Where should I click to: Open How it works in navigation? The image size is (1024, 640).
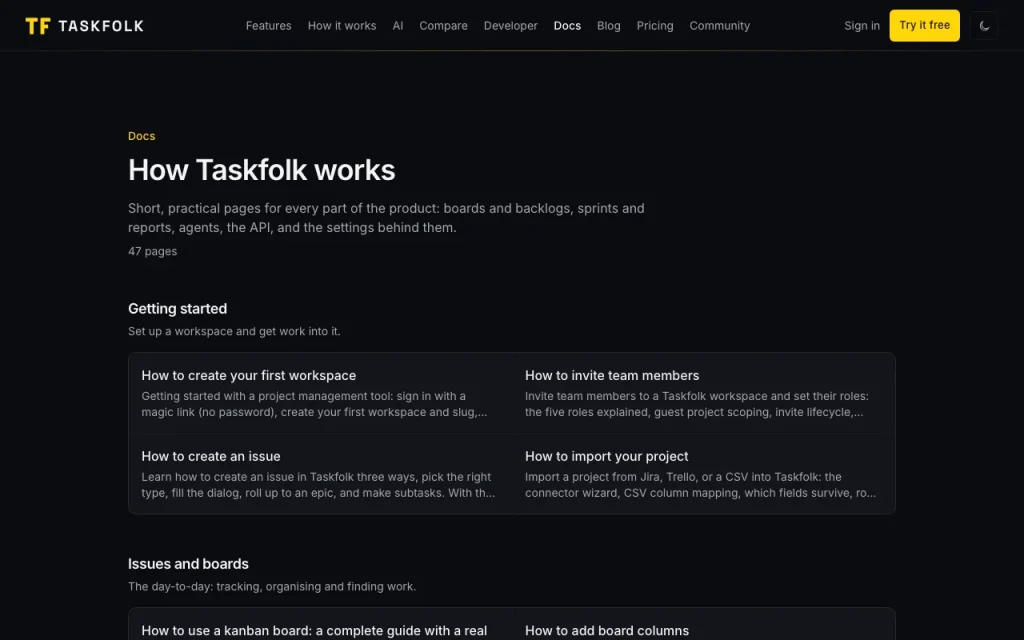click(342, 25)
